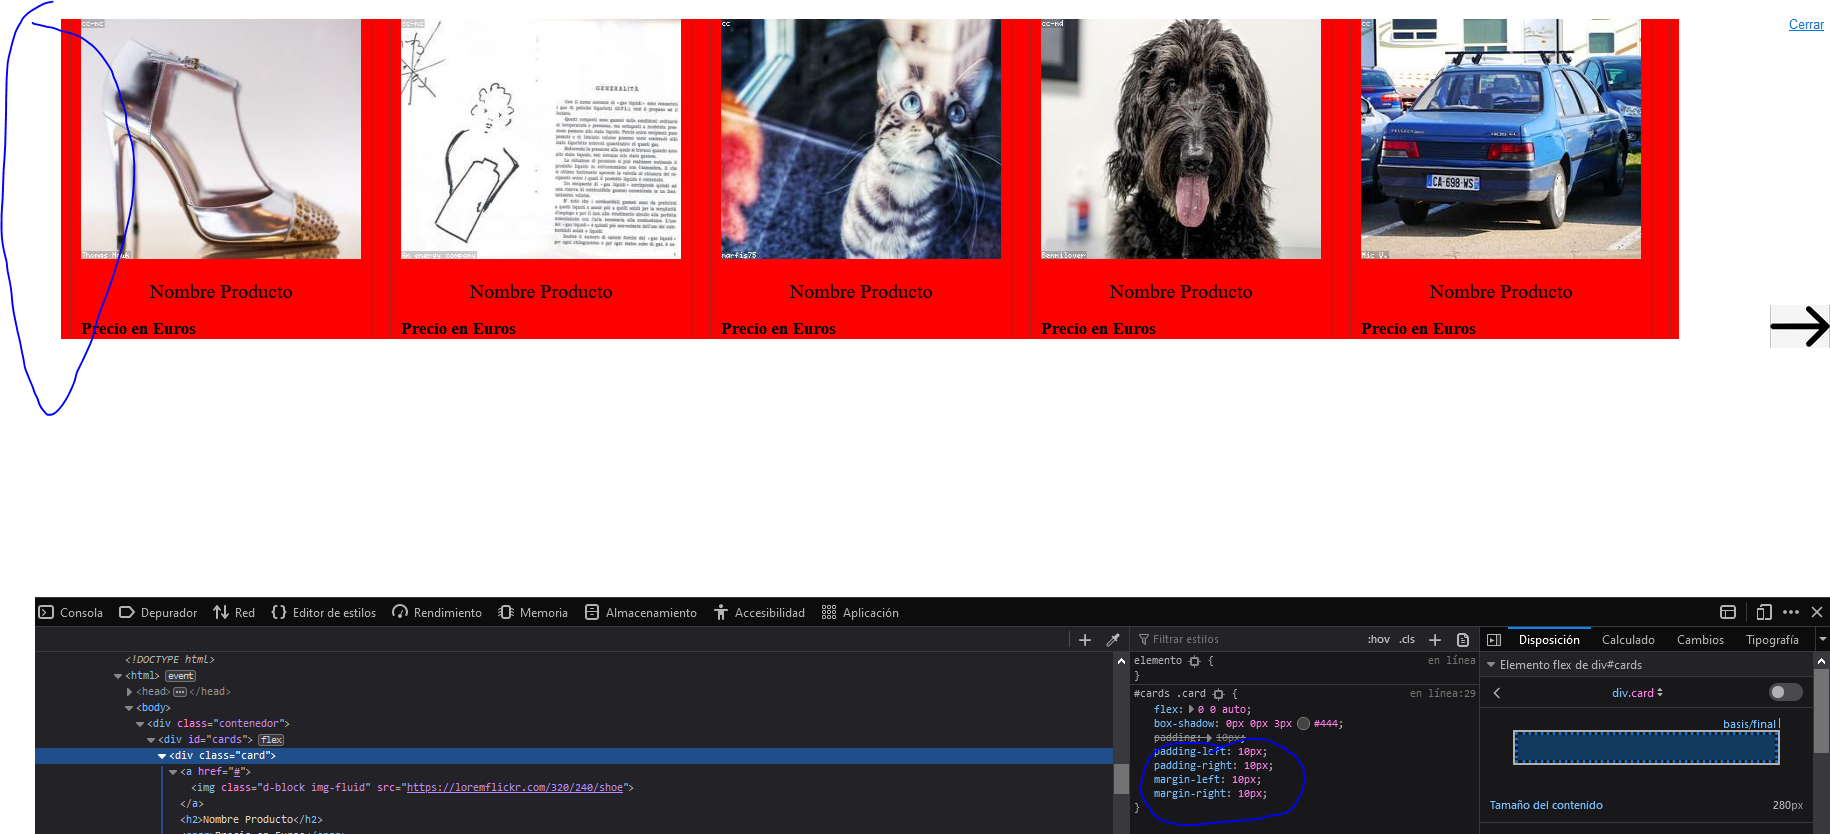This screenshot has width=1830, height=834.
Task: Select the Calculado sidebar tab
Action: [x=1628, y=640]
